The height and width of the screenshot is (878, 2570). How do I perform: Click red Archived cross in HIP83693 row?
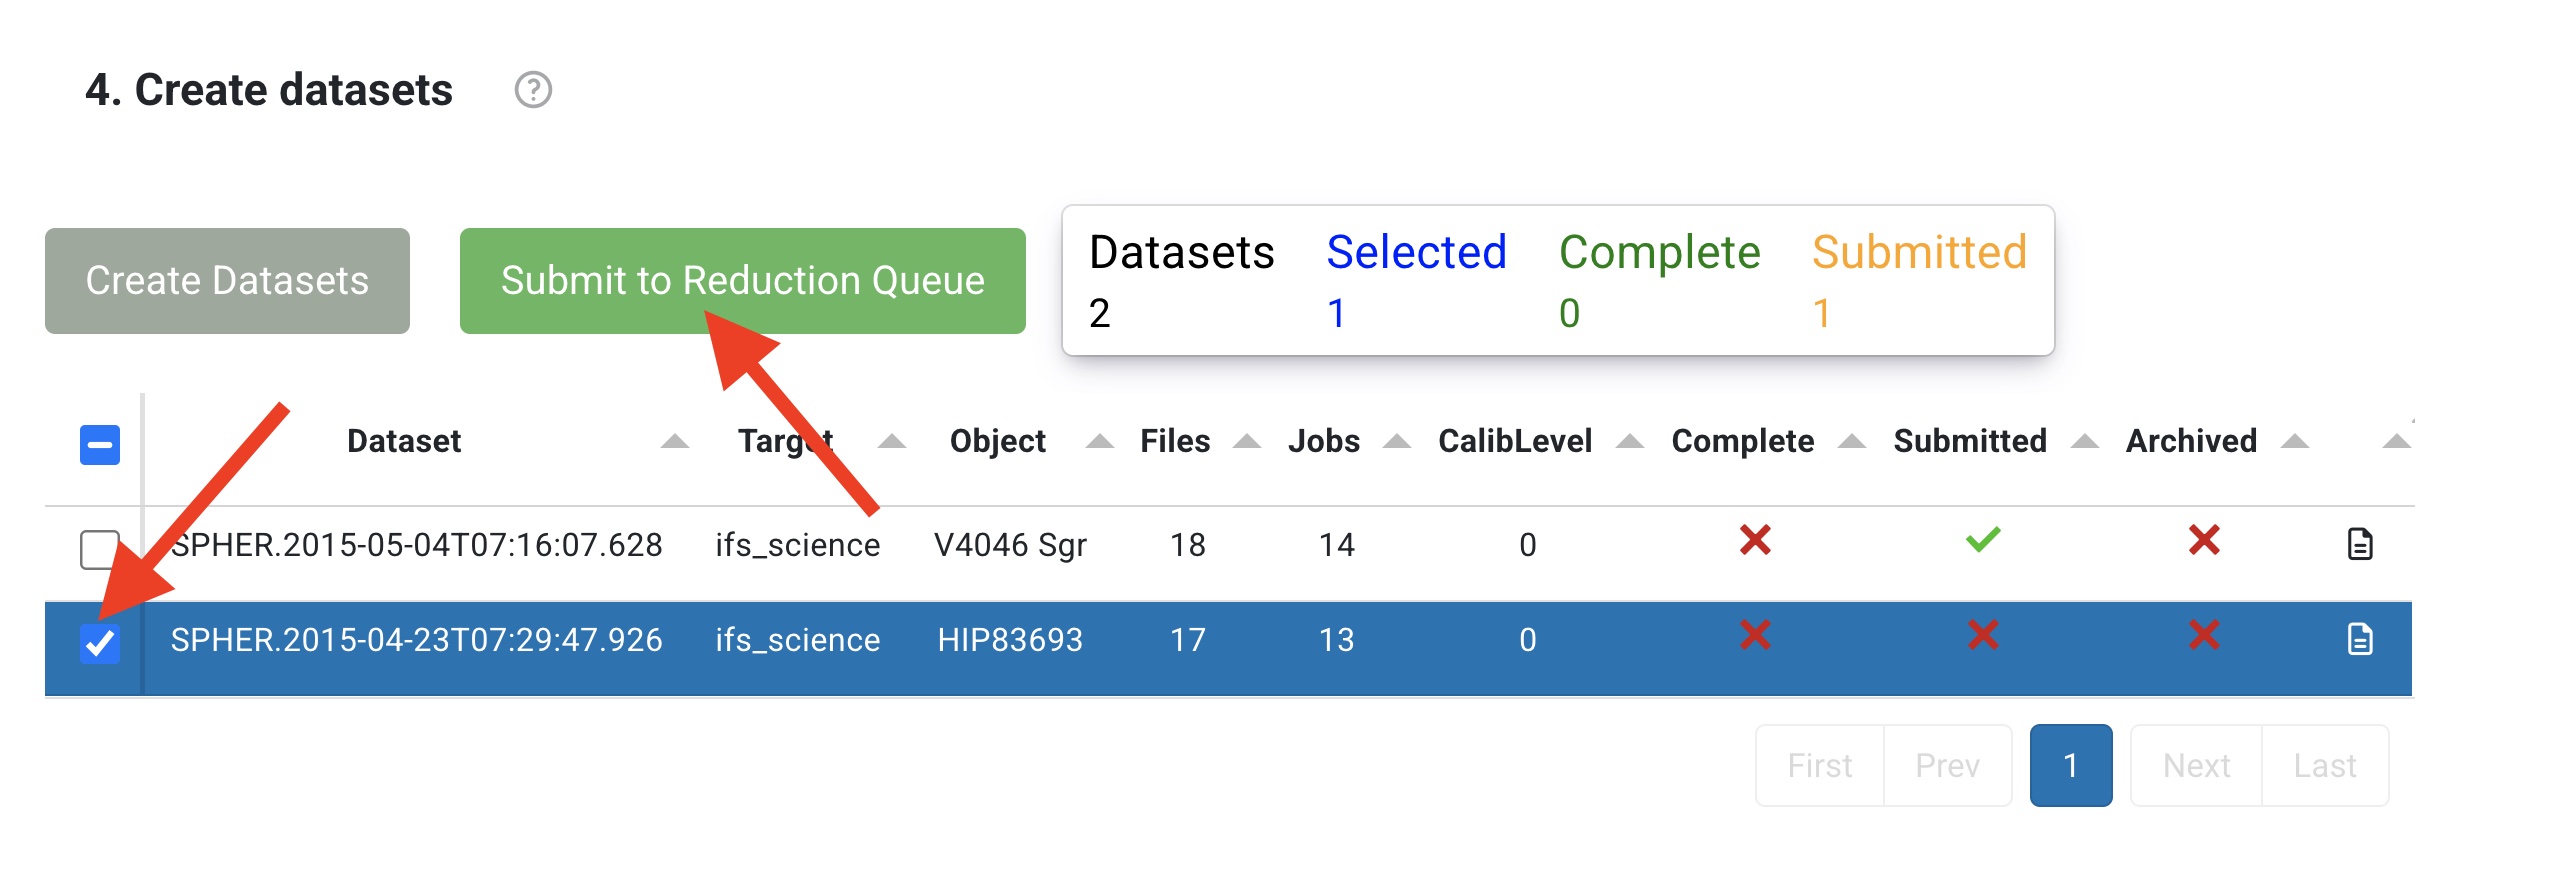tap(2204, 635)
